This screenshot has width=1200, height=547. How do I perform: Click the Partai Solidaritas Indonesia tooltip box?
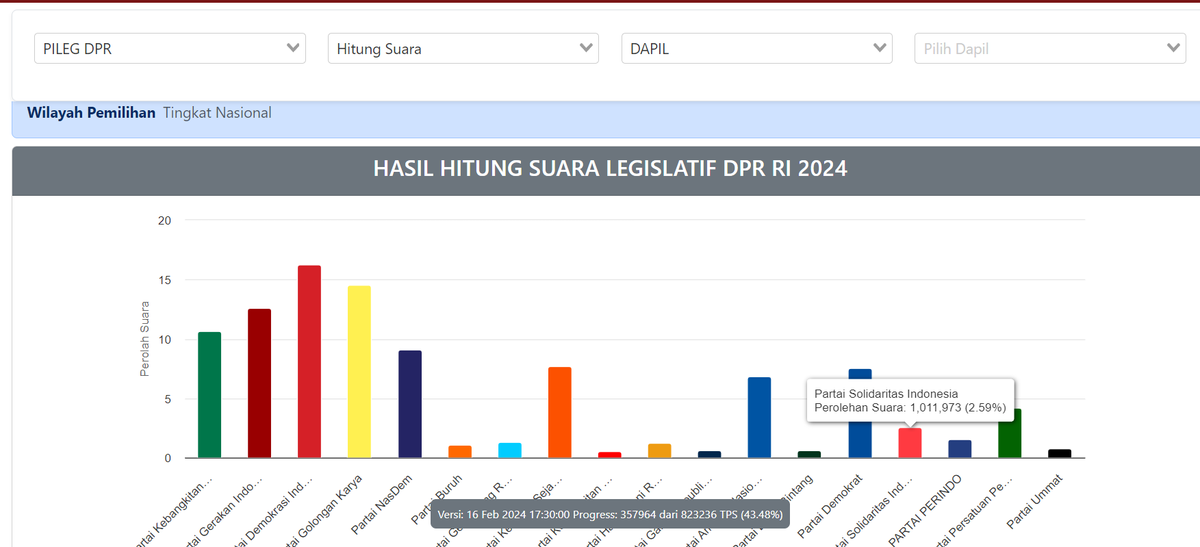coord(910,400)
